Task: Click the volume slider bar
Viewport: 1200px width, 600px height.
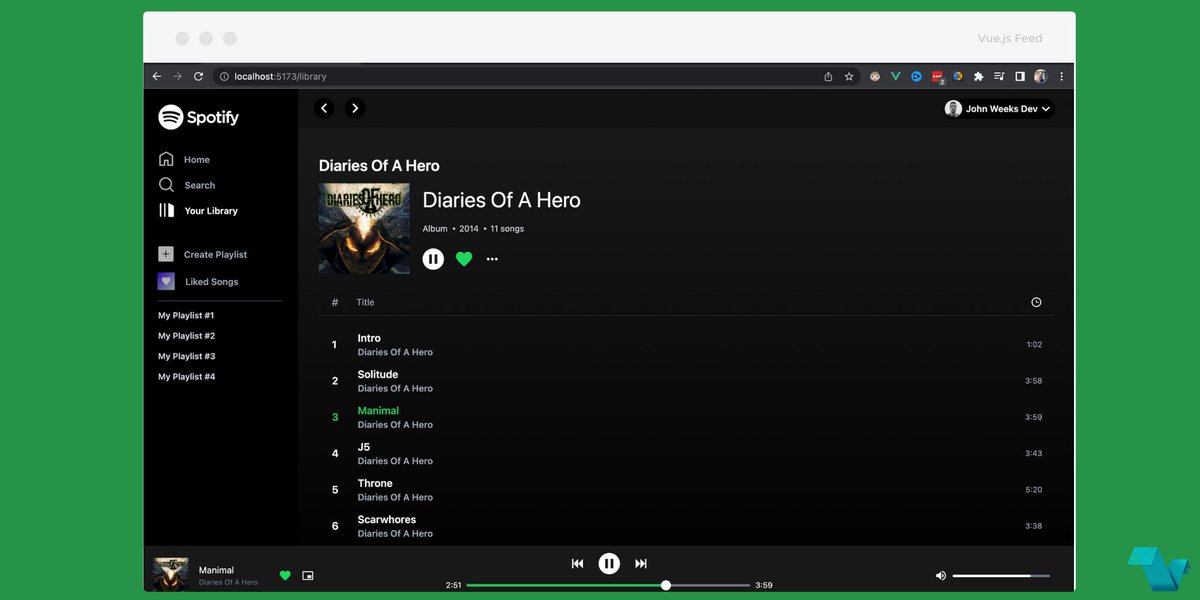Action: (x=1001, y=576)
